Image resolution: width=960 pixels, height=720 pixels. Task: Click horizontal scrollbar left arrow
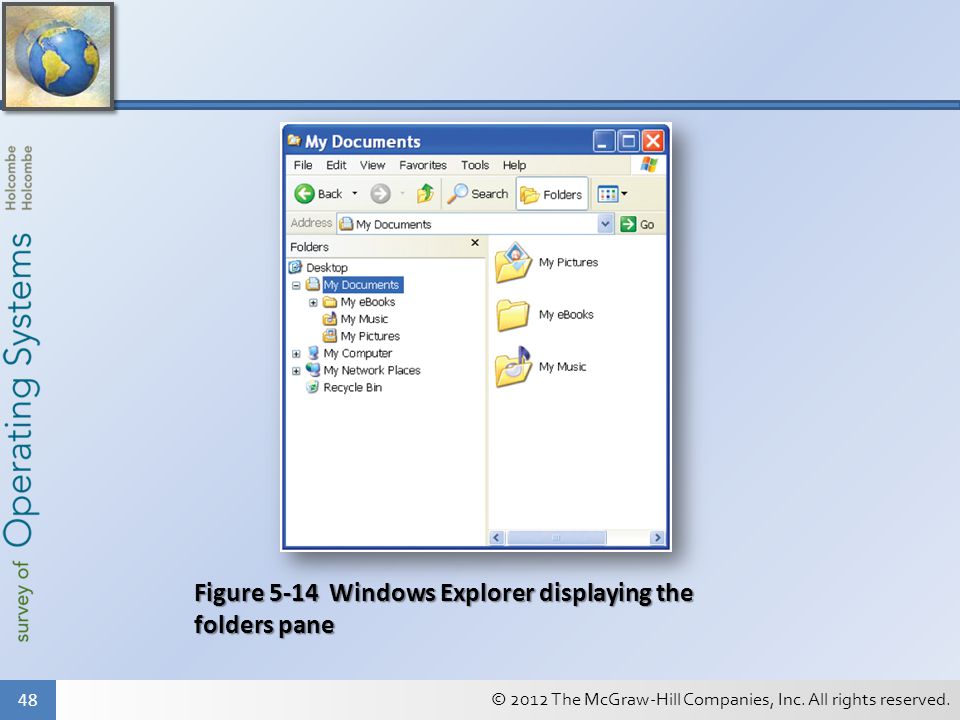click(x=497, y=538)
